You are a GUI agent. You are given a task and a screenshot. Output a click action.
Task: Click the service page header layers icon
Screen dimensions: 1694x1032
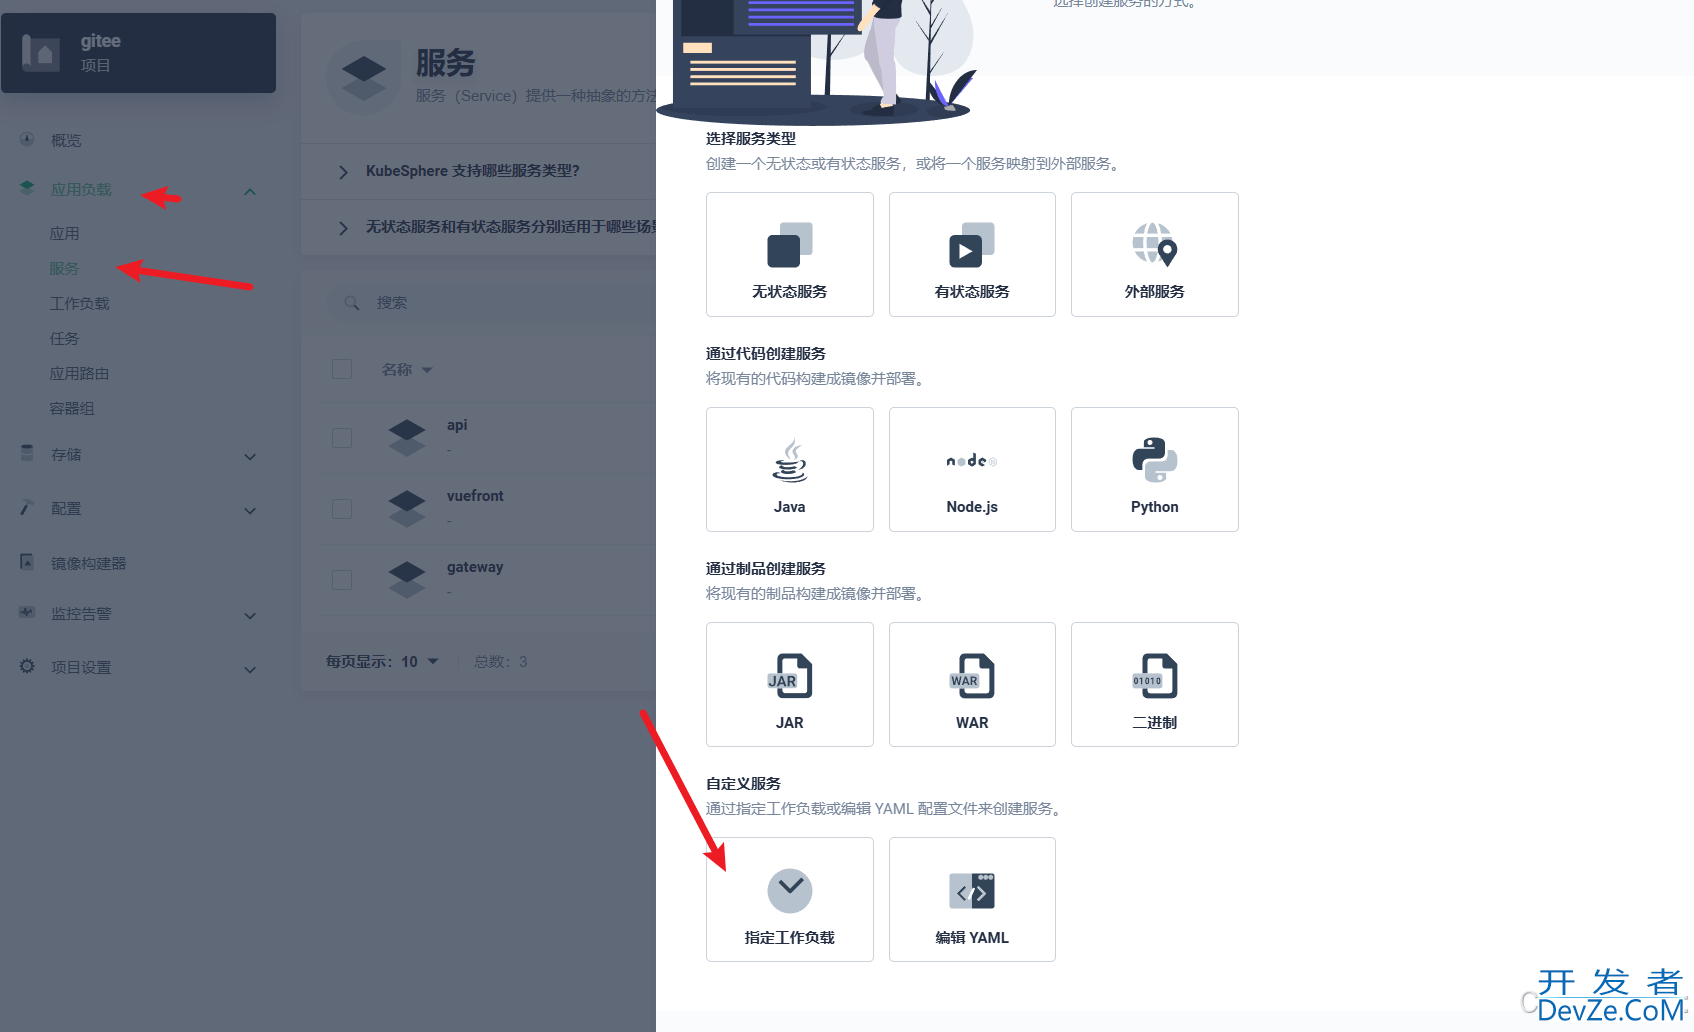point(364,78)
